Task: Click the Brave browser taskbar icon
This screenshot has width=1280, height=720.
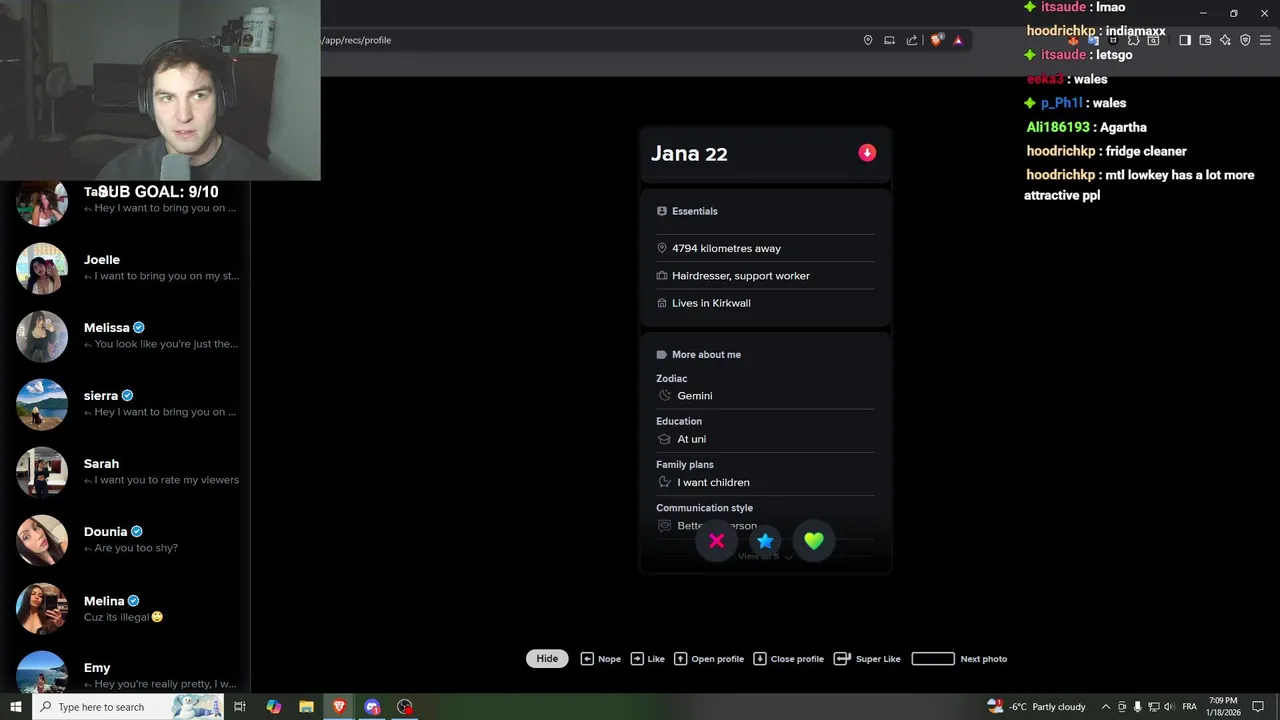Action: pyautogui.click(x=339, y=707)
